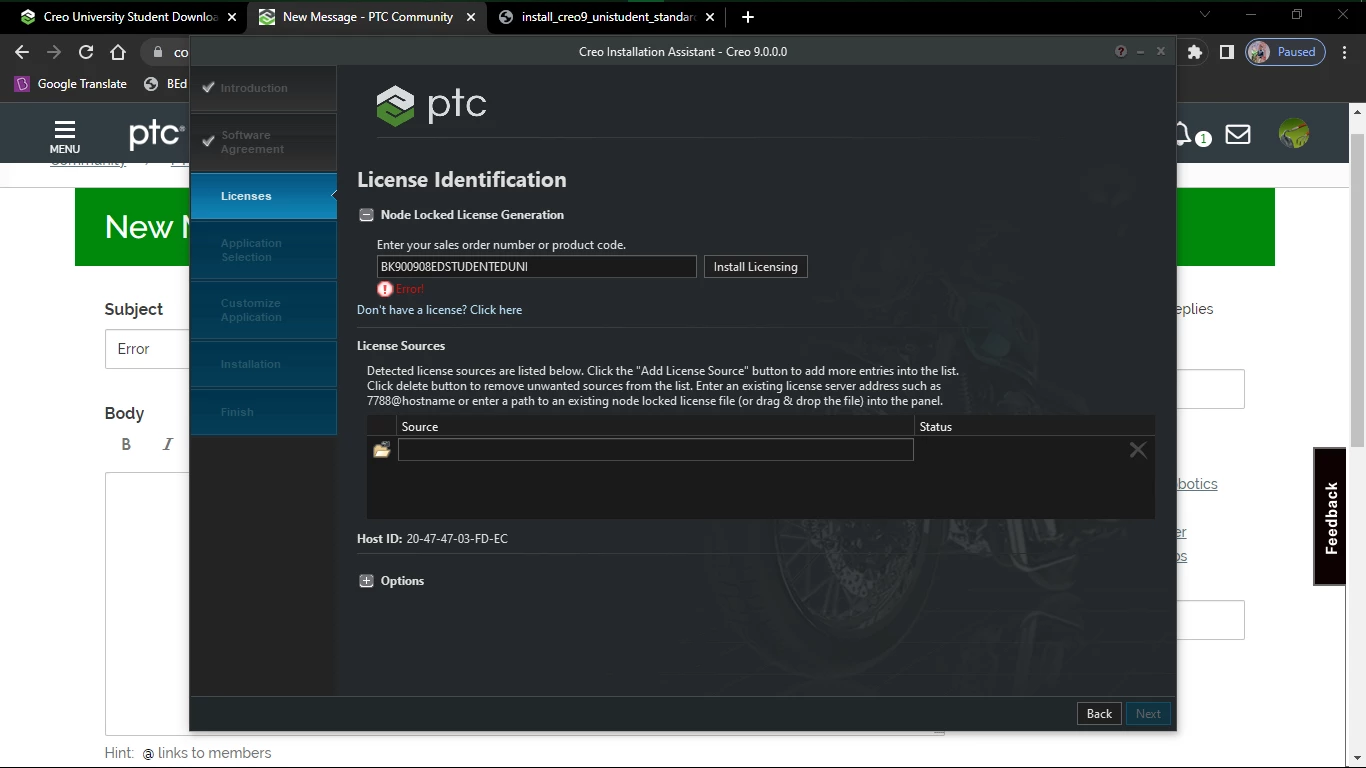Open Chrome profile Paused button
1366x768 pixels.
click(1286, 52)
